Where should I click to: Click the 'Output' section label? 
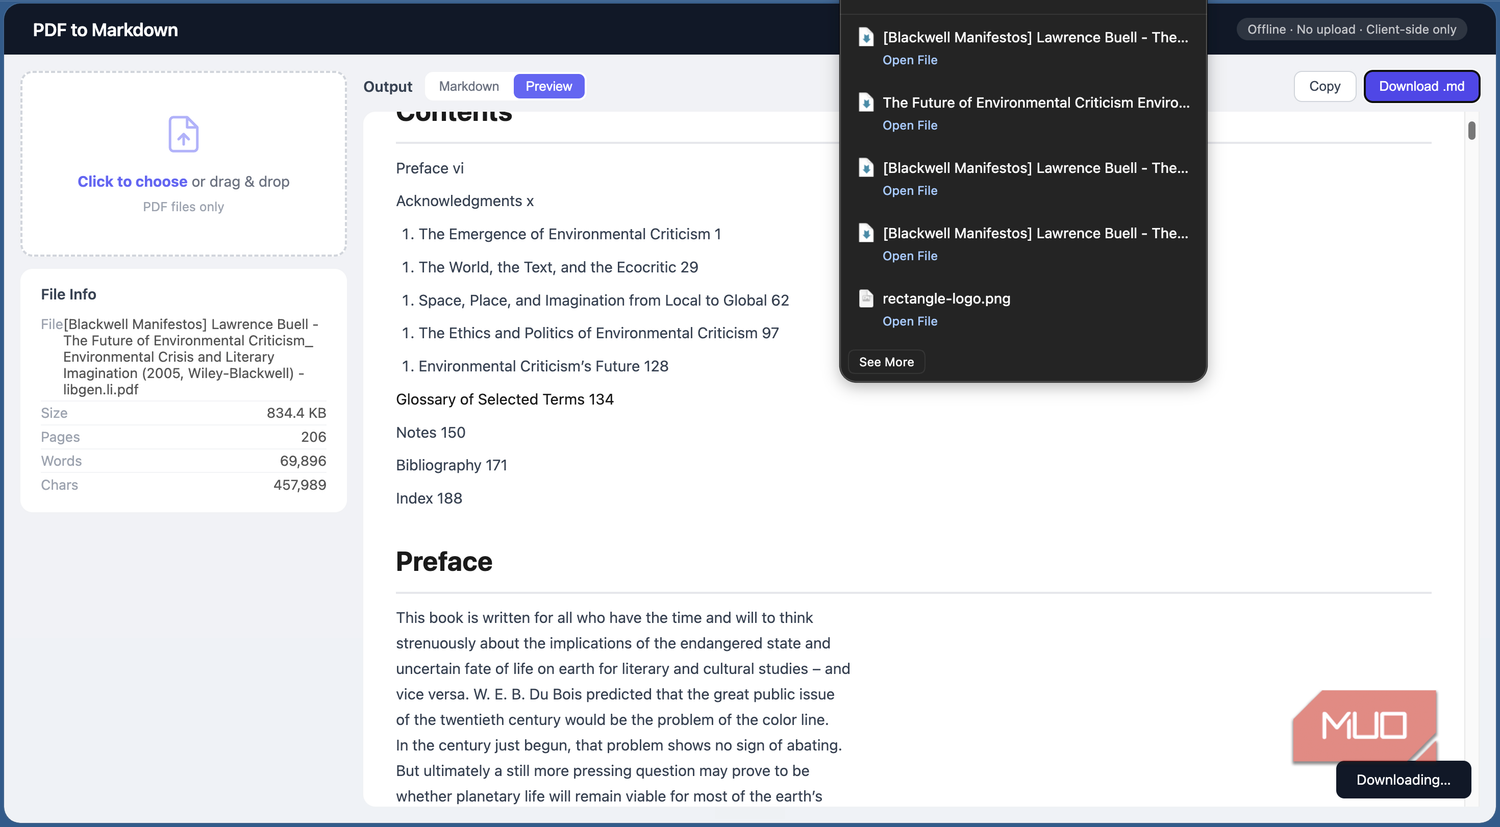tap(388, 87)
